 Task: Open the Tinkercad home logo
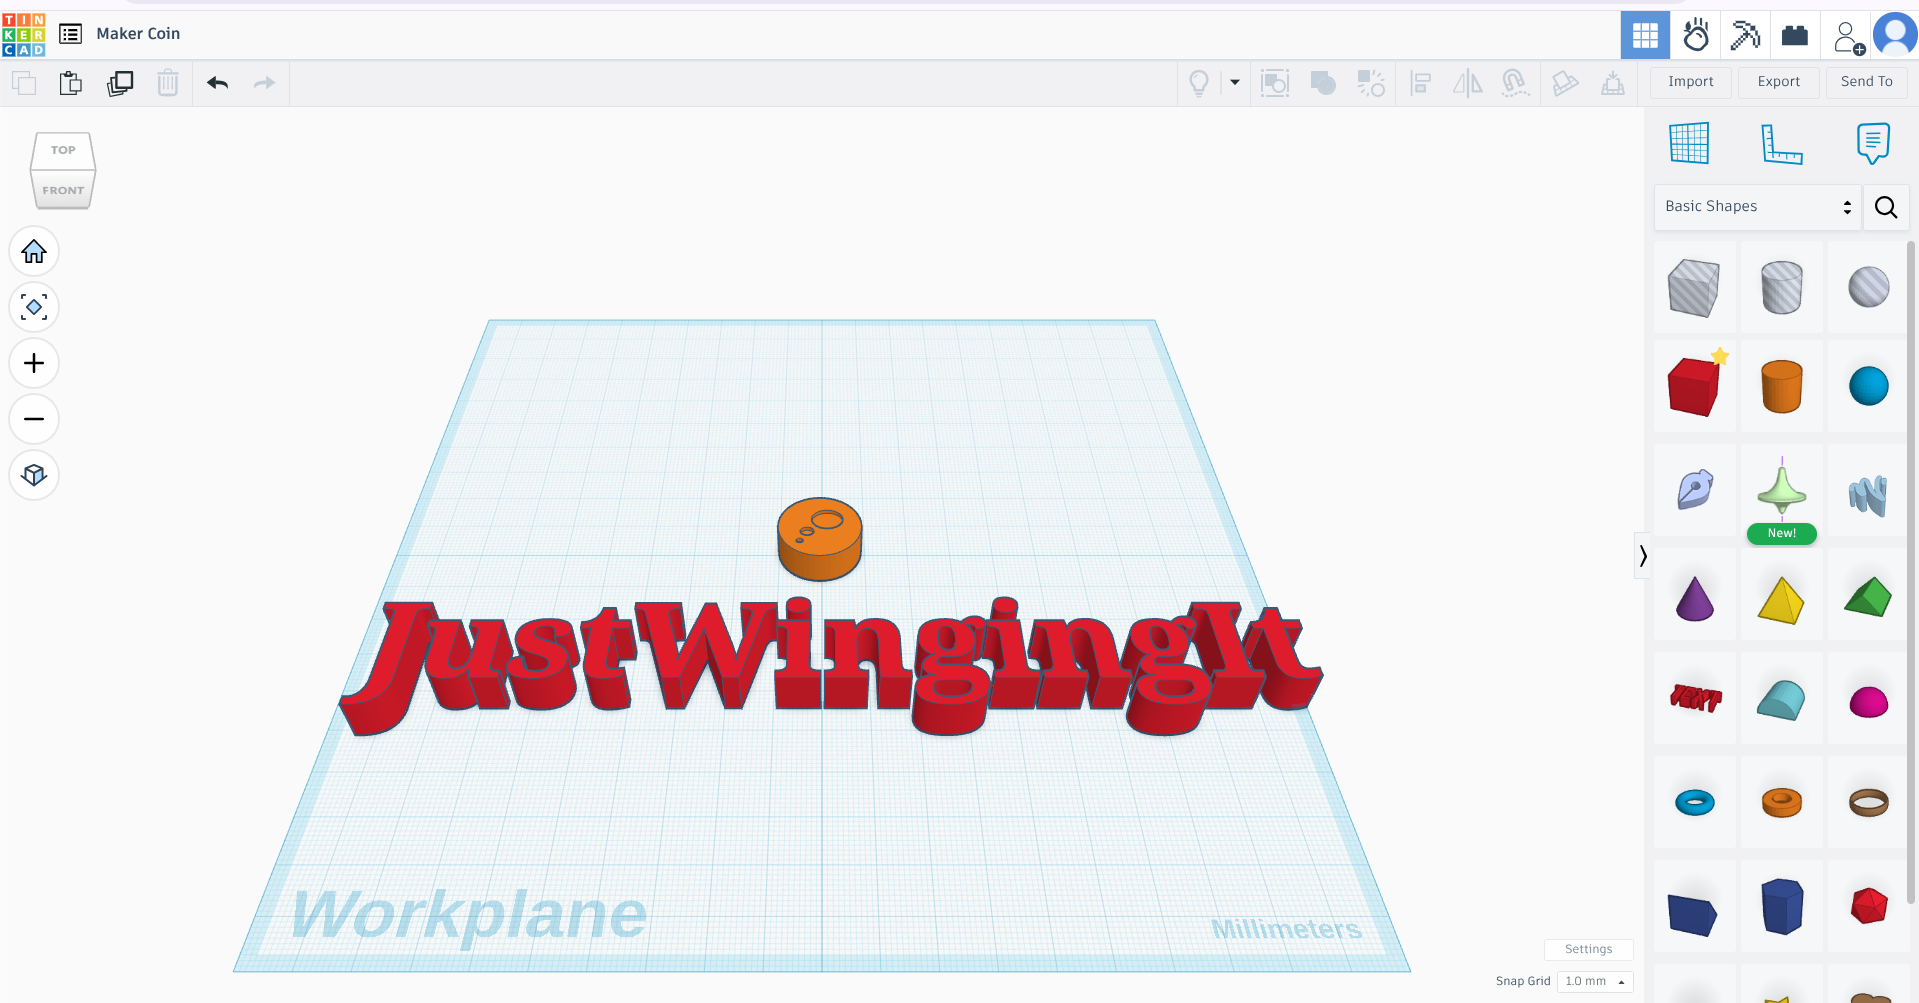point(24,35)
